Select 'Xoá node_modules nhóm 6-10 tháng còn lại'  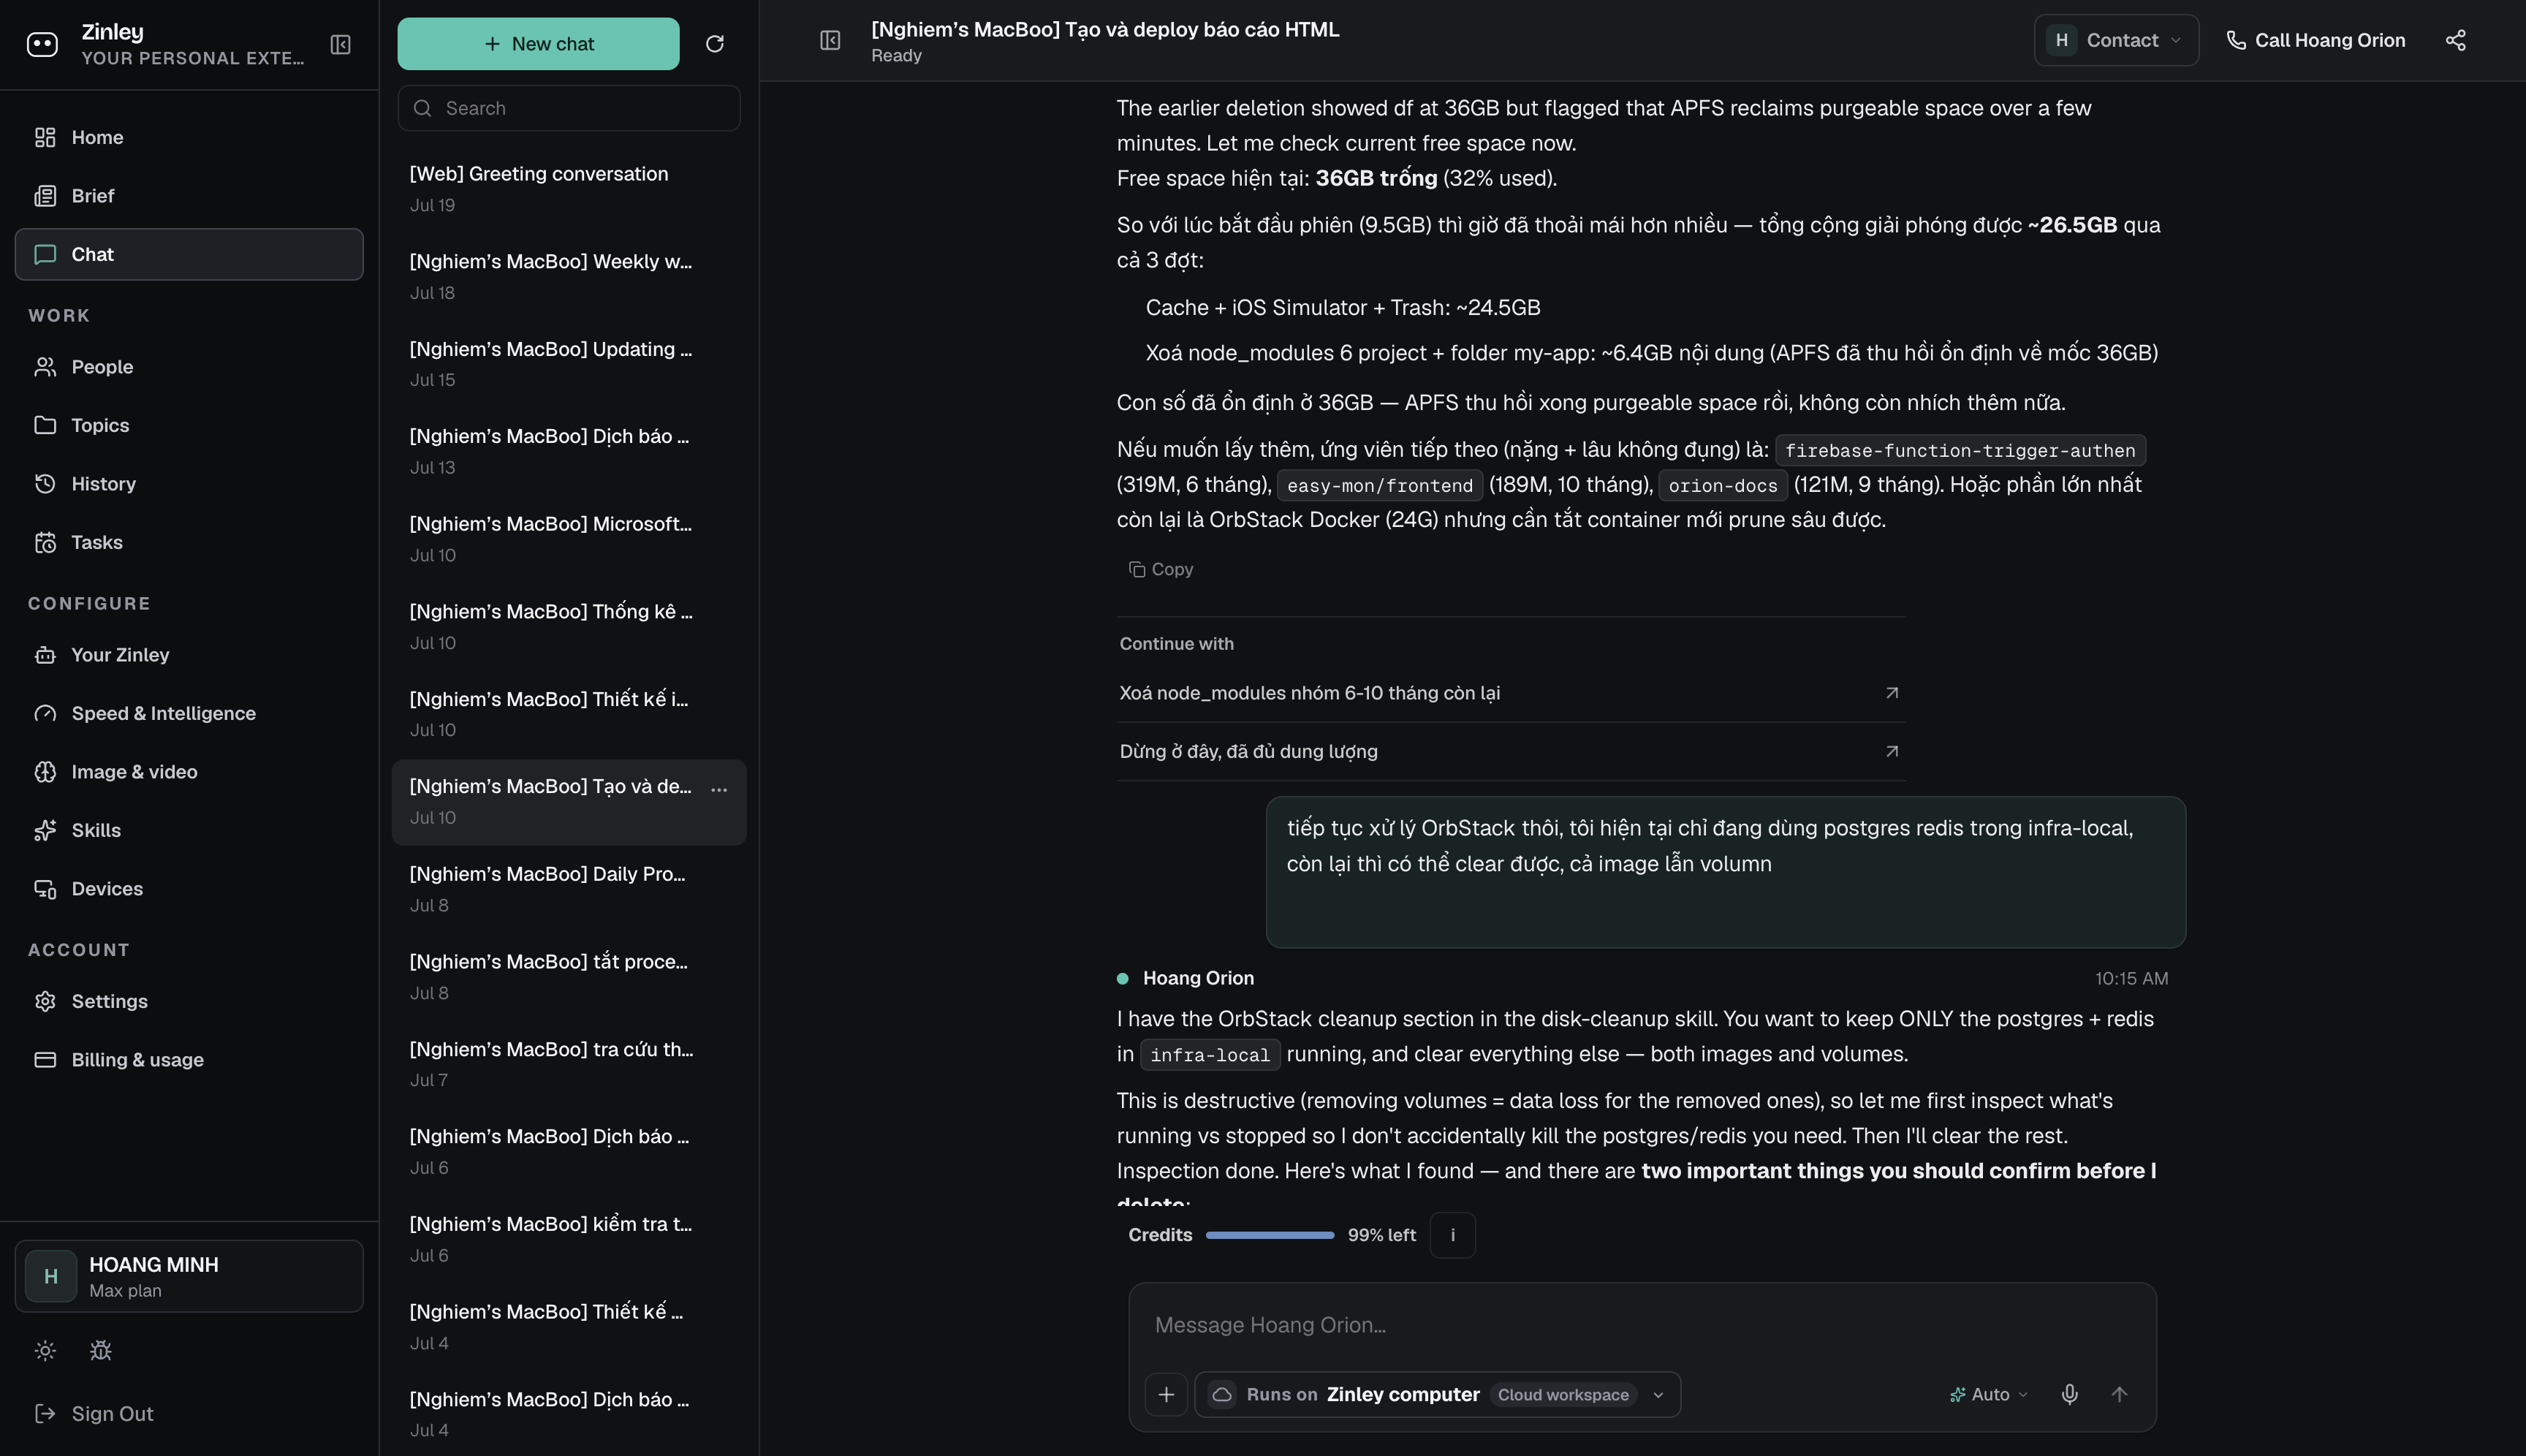(1510, 693)
